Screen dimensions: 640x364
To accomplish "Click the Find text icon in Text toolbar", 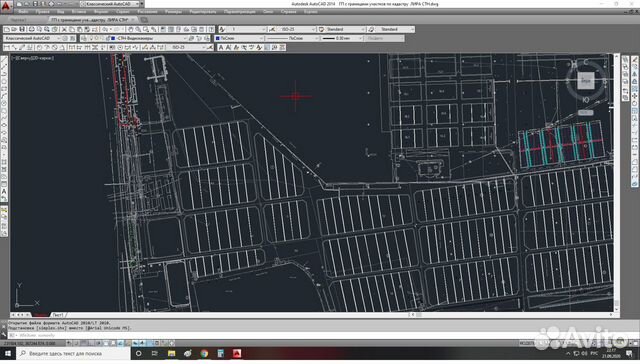I will click(244, 47).
